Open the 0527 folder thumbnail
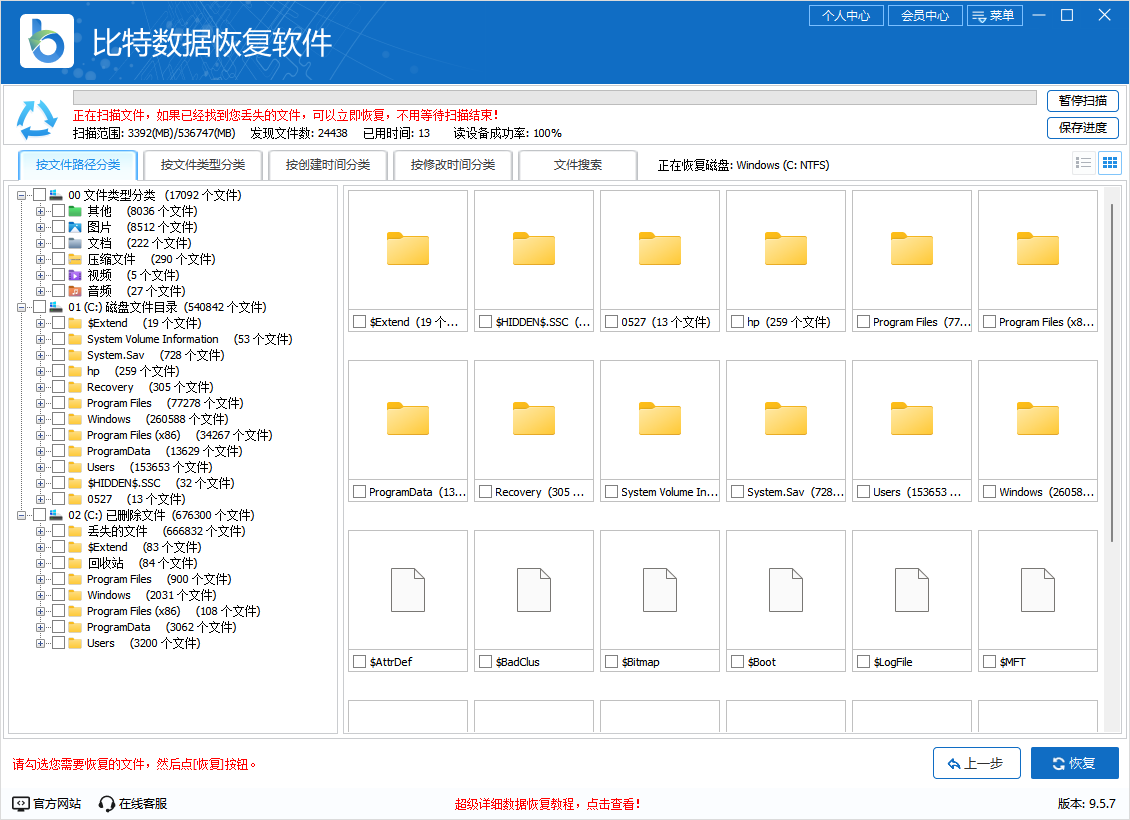 (x=659, y=248)
